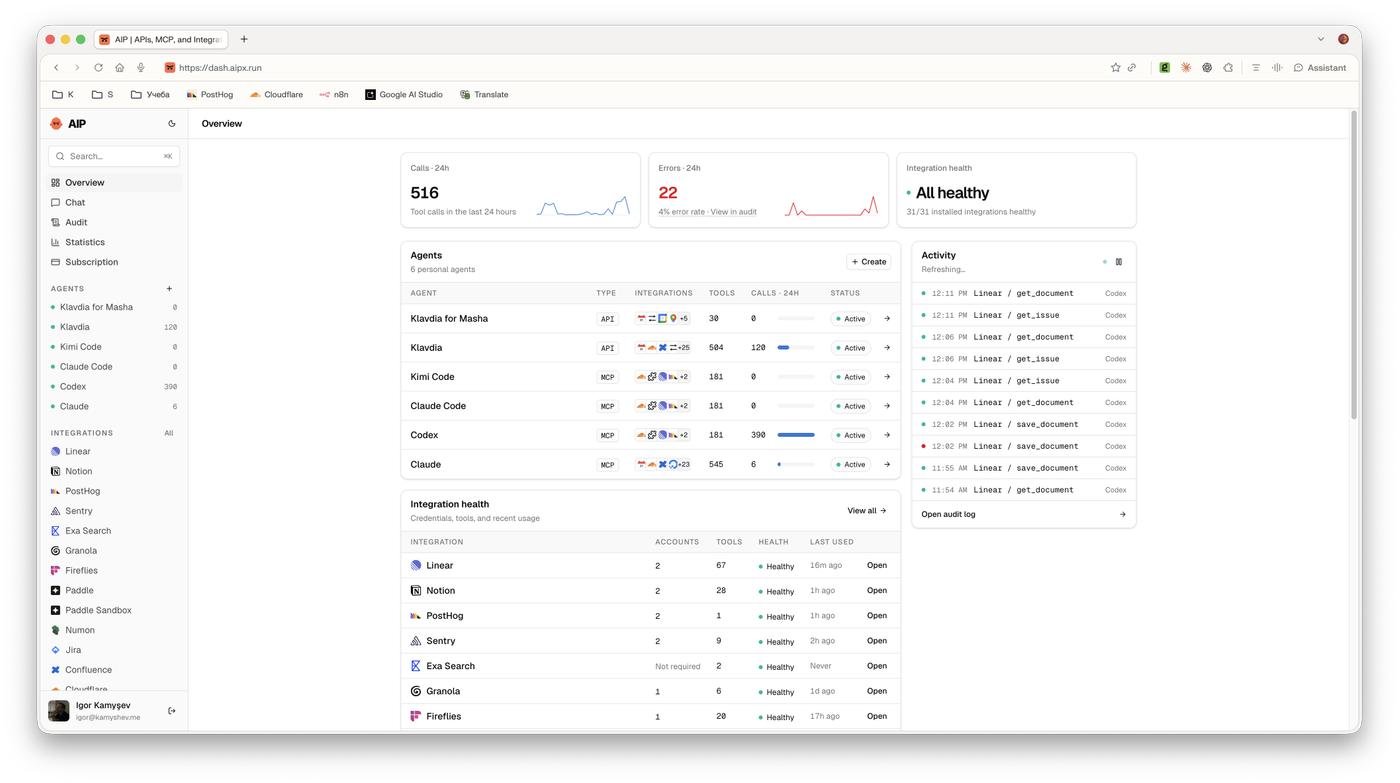Go to the browser home page

[119, 68]
